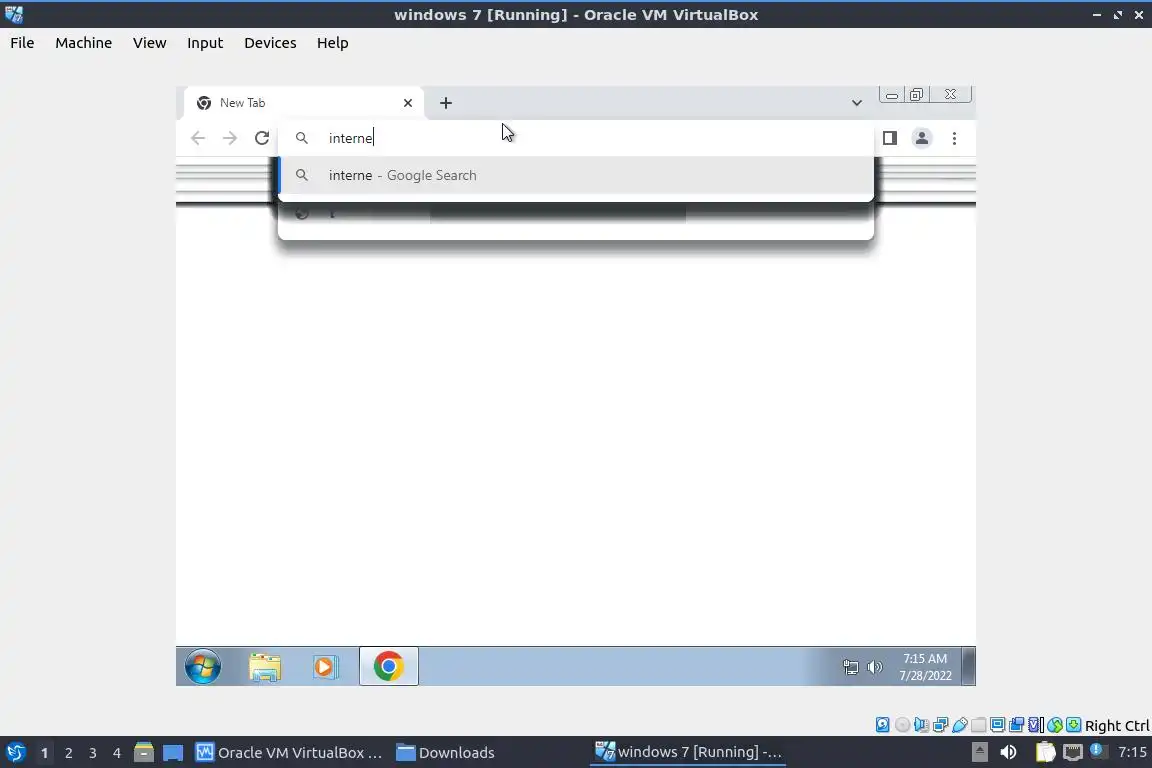Expand Chrome tab search chevron
The image size is (1152, 768).
[857, 103]
